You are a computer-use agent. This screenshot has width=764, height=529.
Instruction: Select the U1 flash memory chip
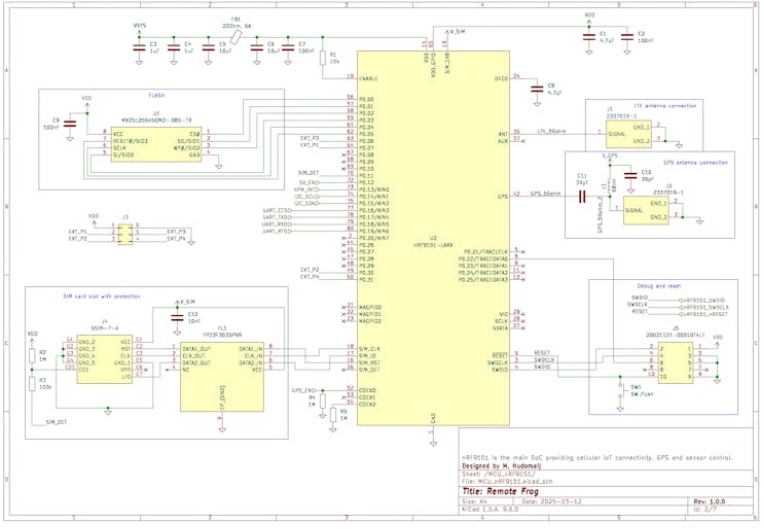pos(157,145)
